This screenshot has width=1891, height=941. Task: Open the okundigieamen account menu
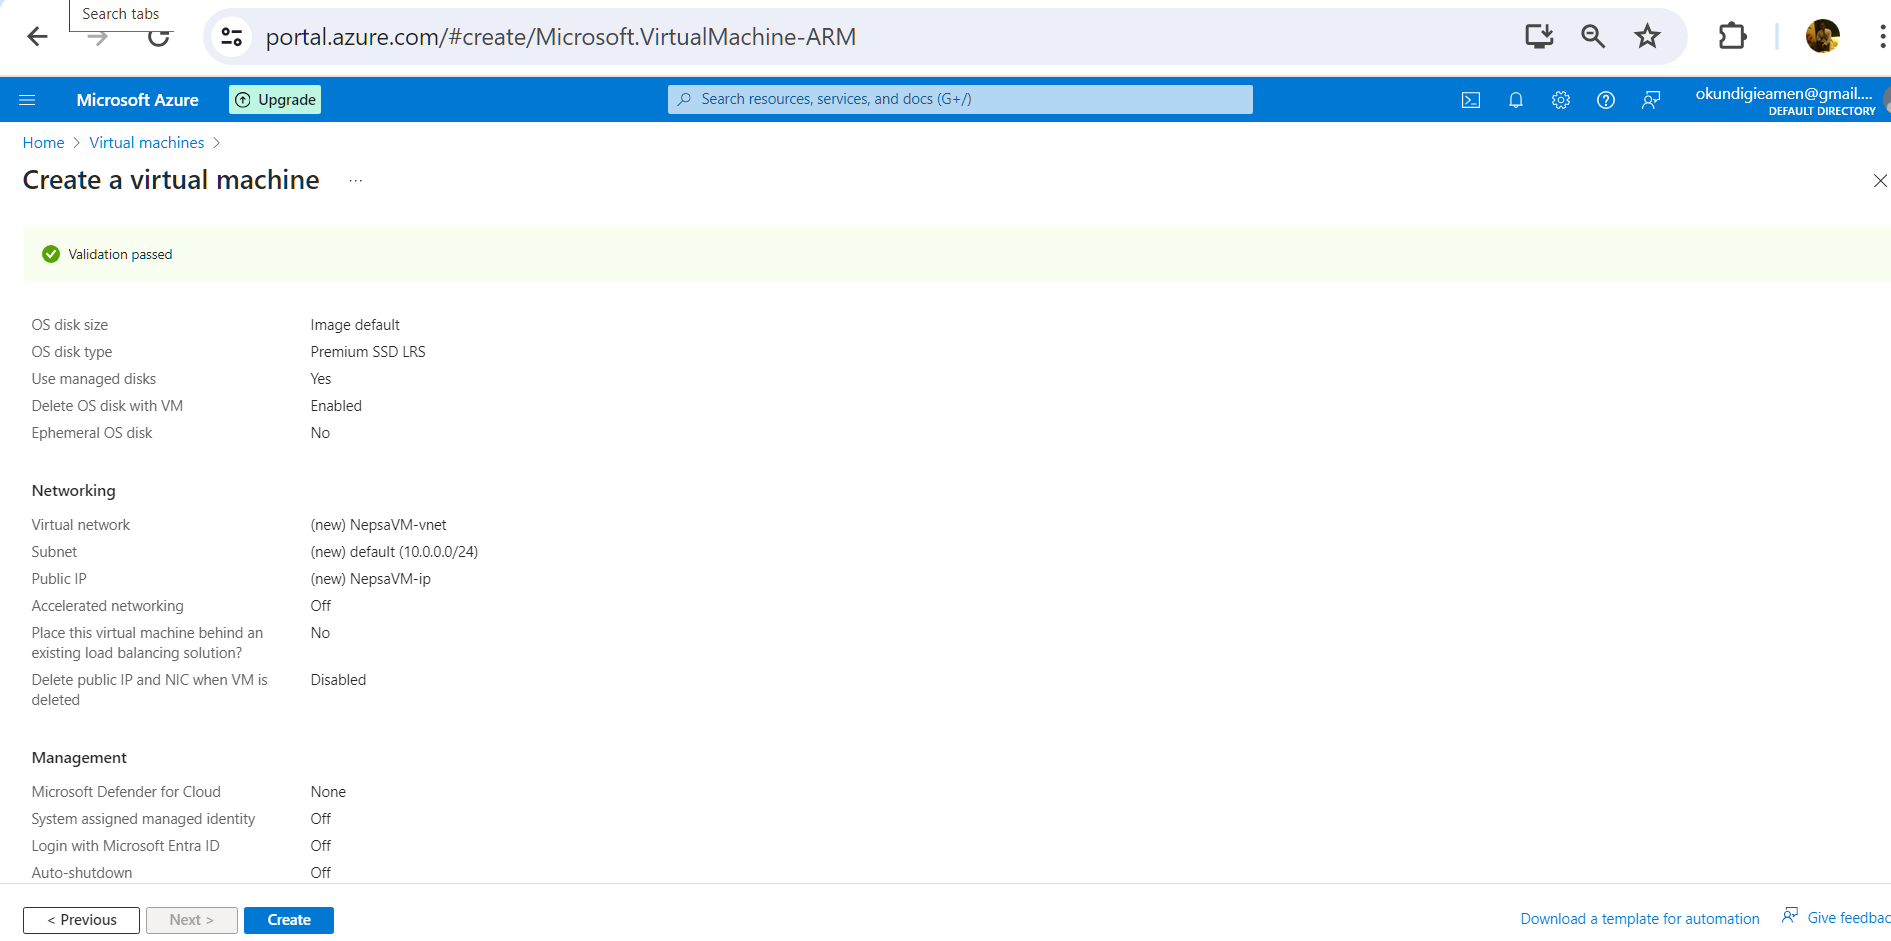[1785, 101]
